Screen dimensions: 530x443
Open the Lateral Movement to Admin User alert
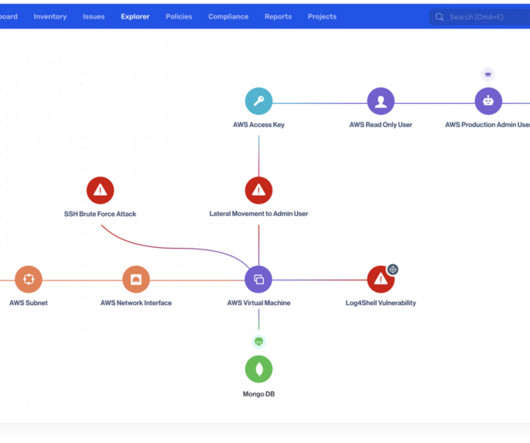point(259,190)
